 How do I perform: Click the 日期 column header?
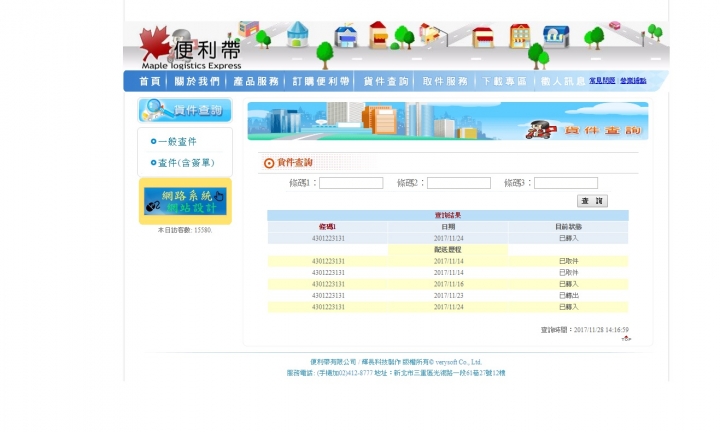tap(448, 227)
